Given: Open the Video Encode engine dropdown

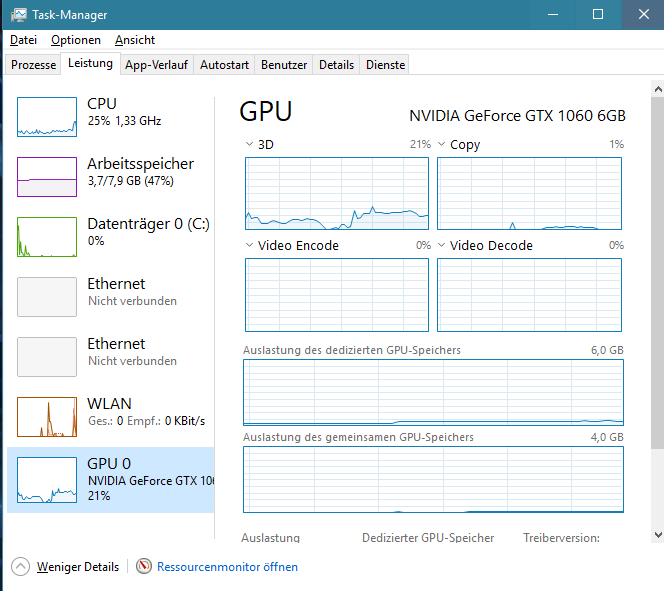Looking at the screenshot, I should (249, 245).
